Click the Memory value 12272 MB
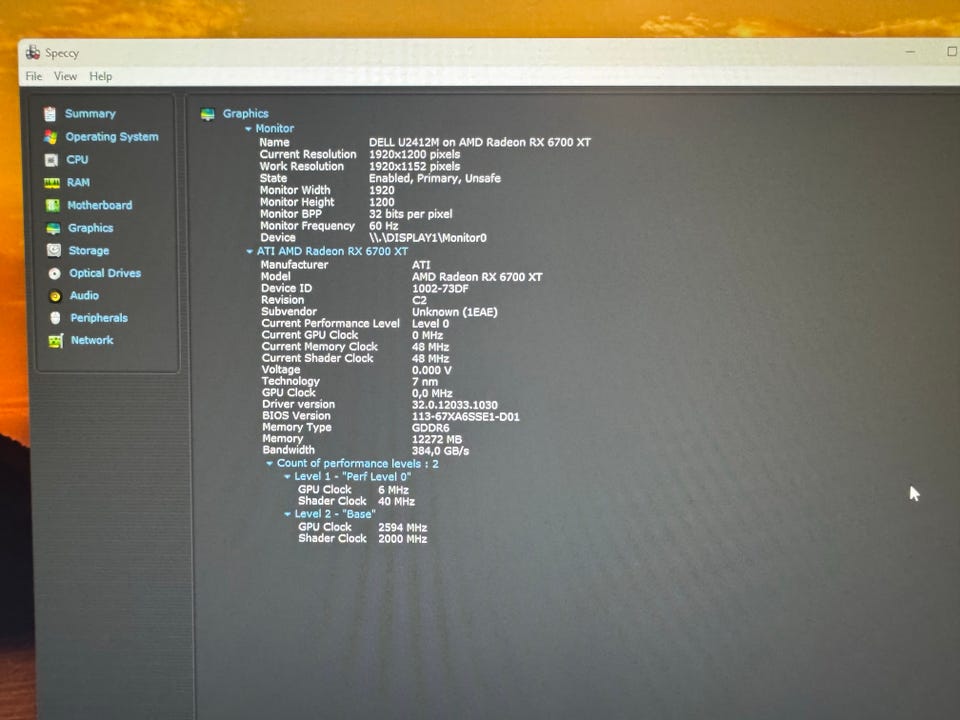This screenshot has width=960, height=720. pos(437,440)
